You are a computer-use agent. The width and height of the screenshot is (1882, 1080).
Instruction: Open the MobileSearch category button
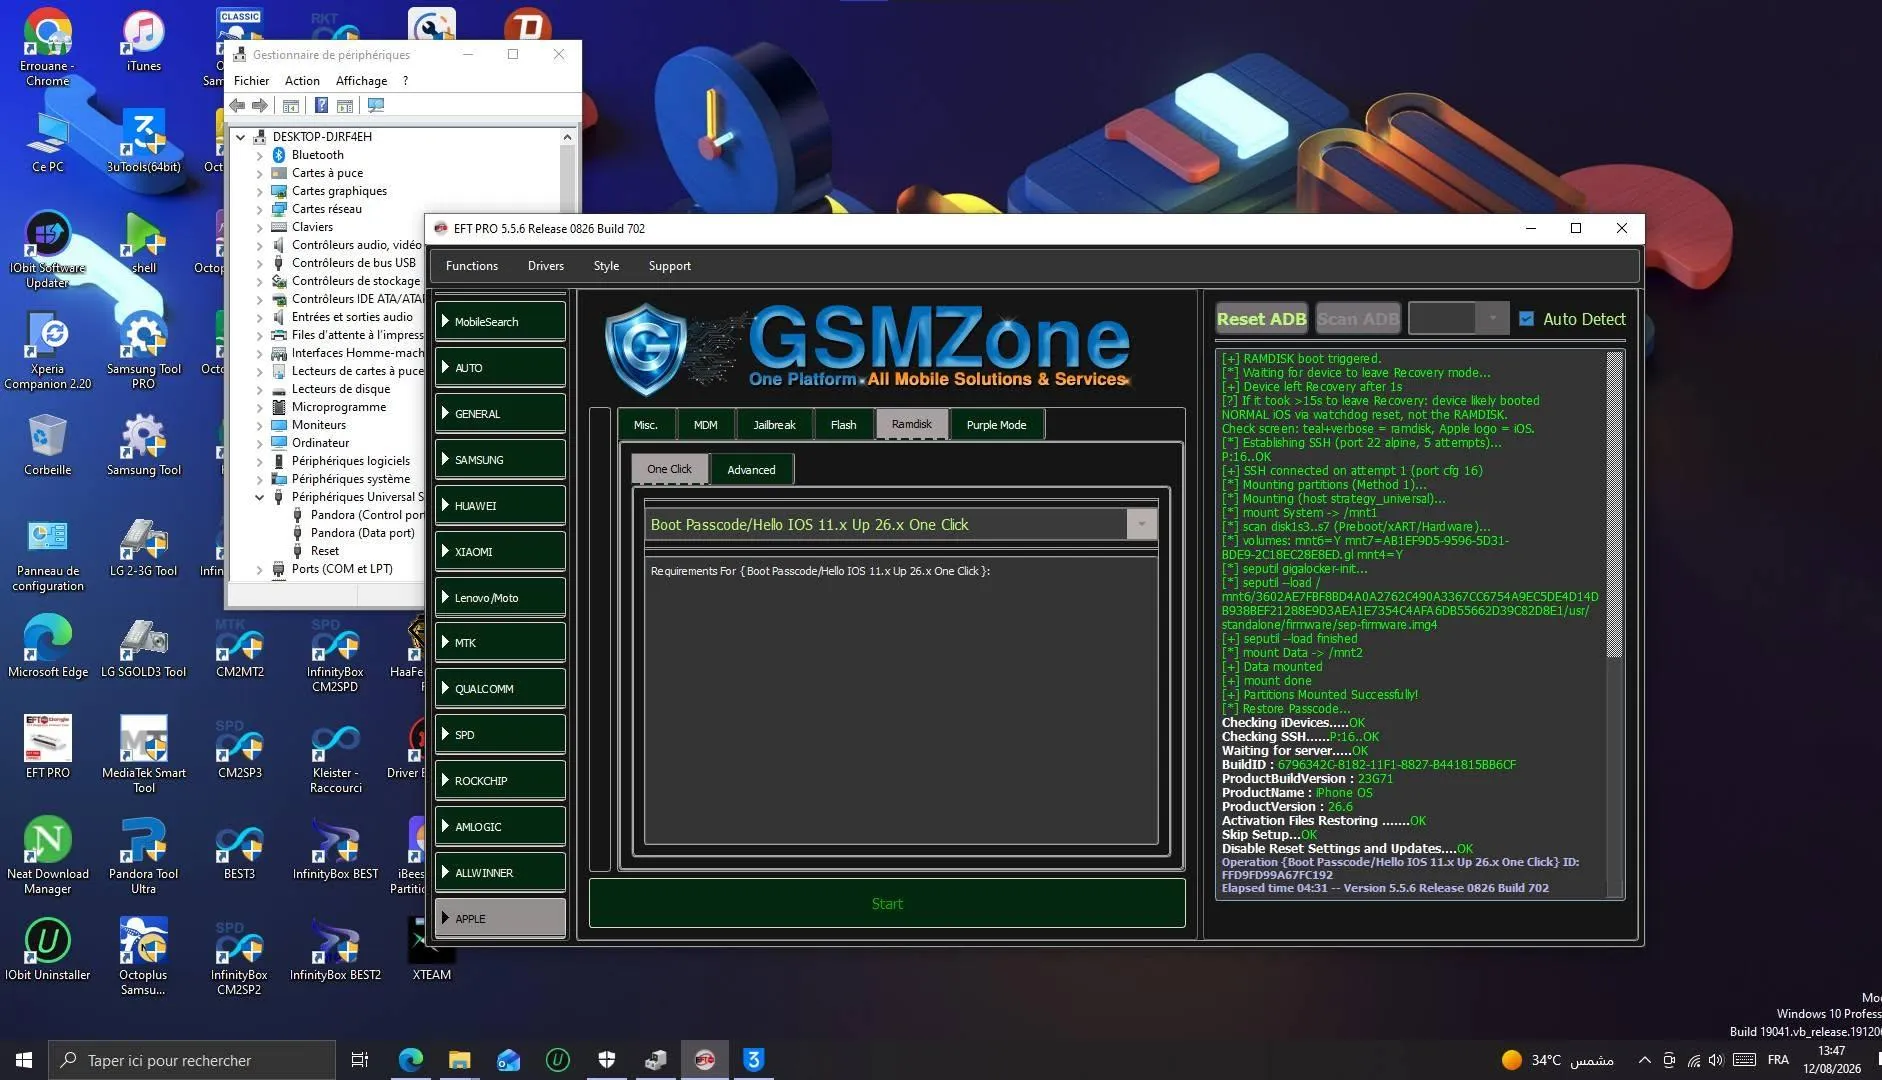pos(500,322)
